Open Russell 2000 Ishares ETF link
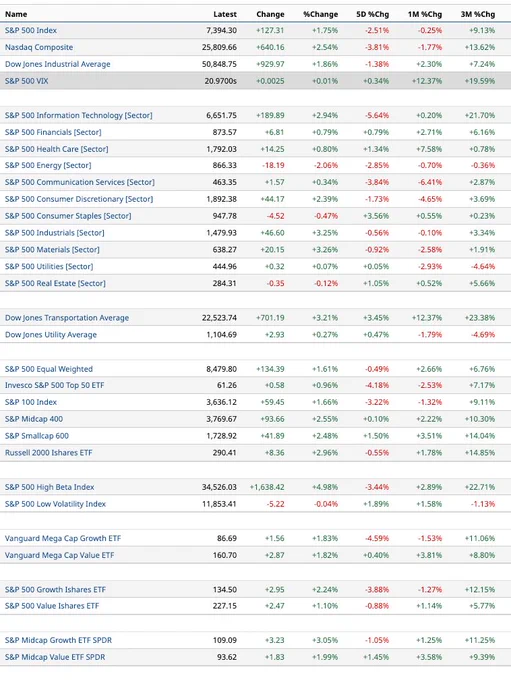Screen dimensions: 511x680 [49, 453]
